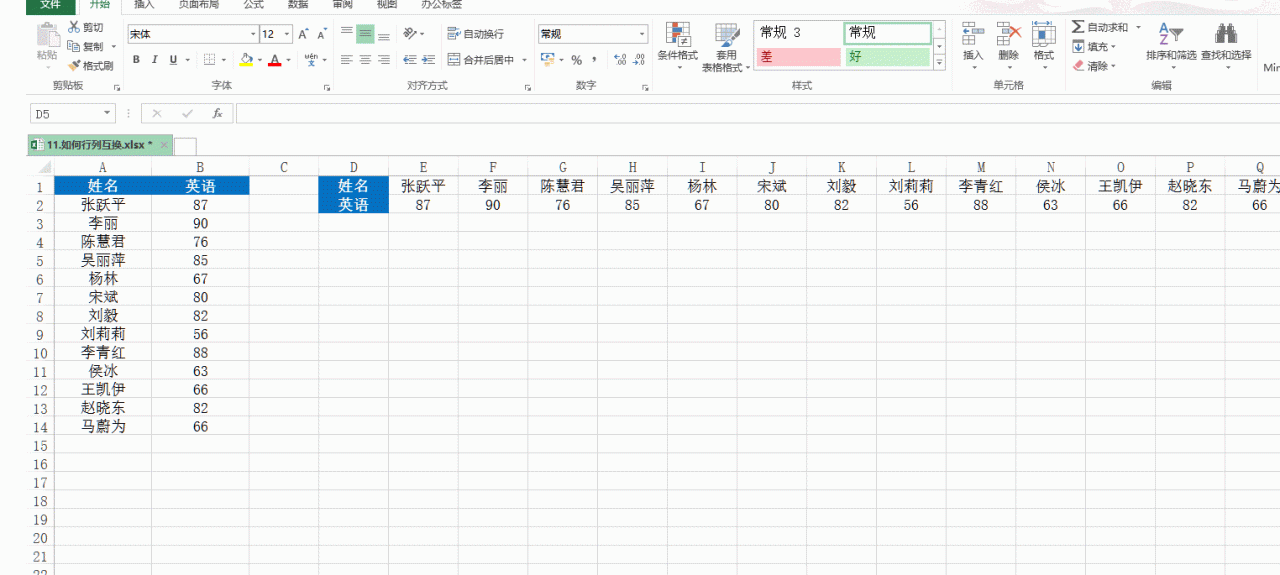Viewport: 1280px width, 575px height.
Task: Open the Insert Function fx button
Action: [x=217, y=114]
